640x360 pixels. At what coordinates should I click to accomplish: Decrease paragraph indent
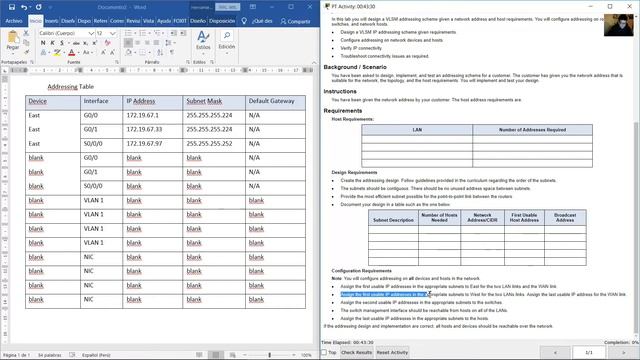click(173, 33)
